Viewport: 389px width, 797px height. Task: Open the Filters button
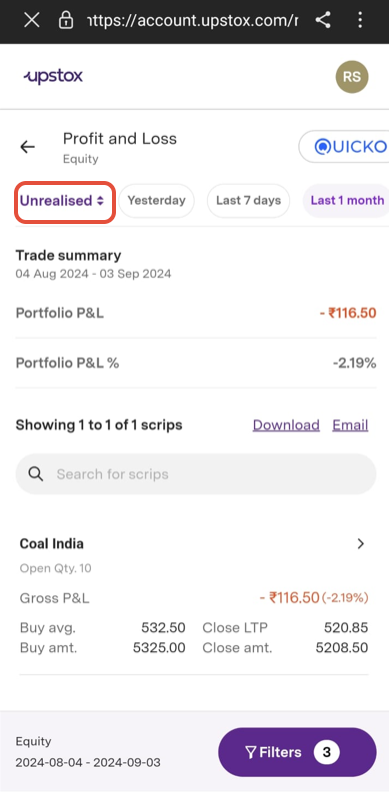(x=297, y=752)
